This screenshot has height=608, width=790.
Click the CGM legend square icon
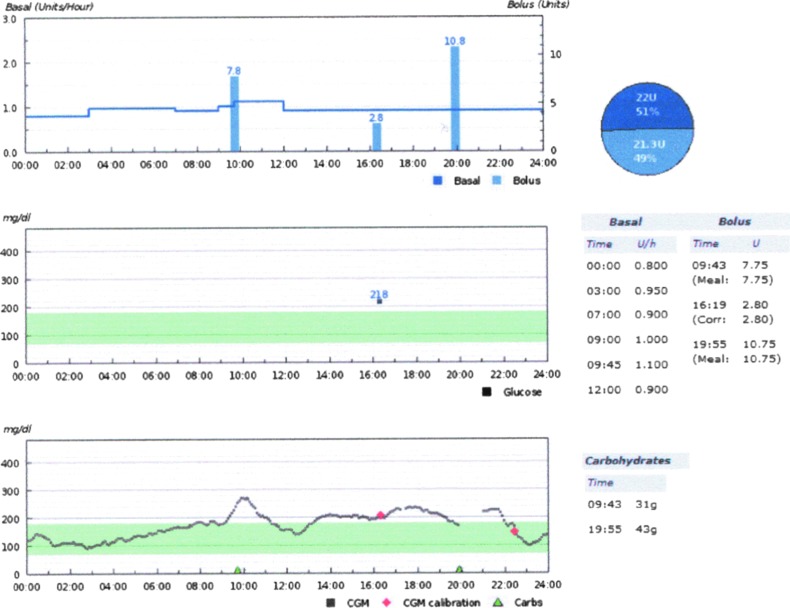pos(331,602)
